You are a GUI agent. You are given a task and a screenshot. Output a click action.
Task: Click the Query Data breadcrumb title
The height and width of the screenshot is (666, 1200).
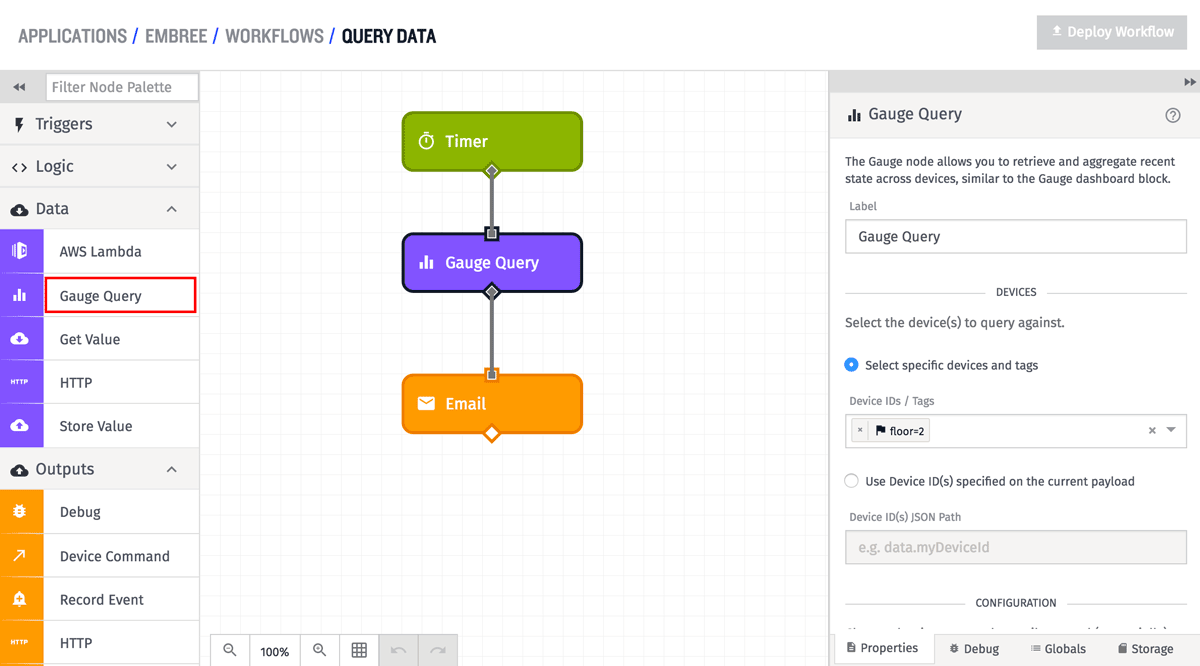[x=389, y=36]
